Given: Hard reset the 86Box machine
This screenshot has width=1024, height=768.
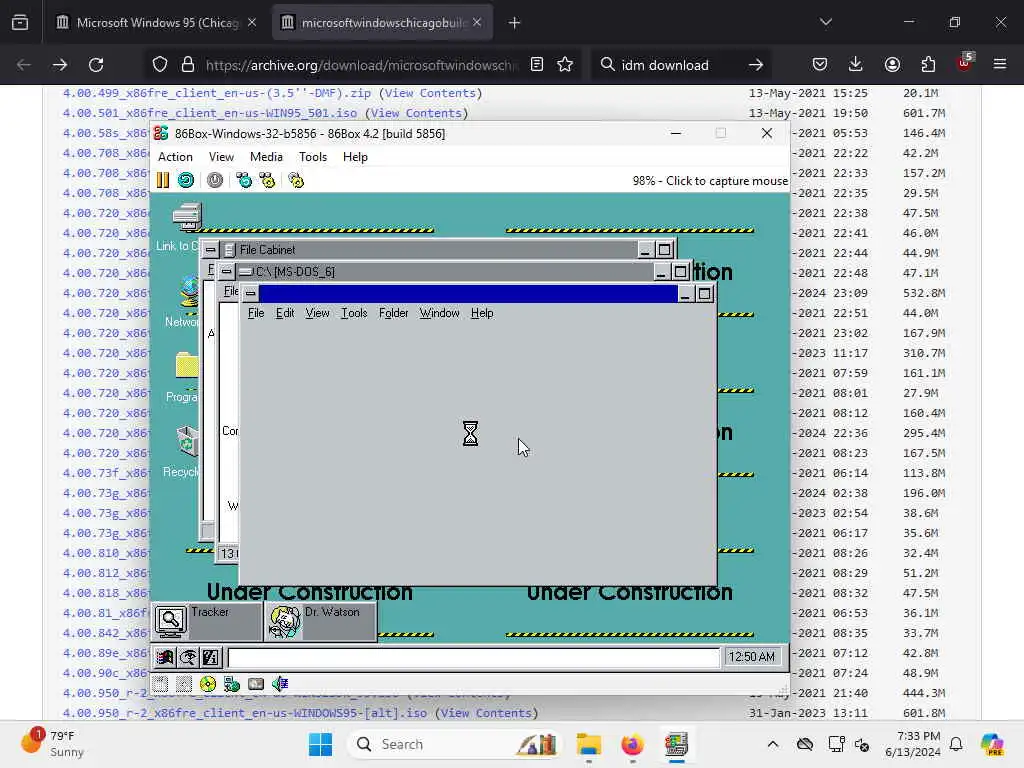Looking at the screenshot, I should tap(186, 180).
